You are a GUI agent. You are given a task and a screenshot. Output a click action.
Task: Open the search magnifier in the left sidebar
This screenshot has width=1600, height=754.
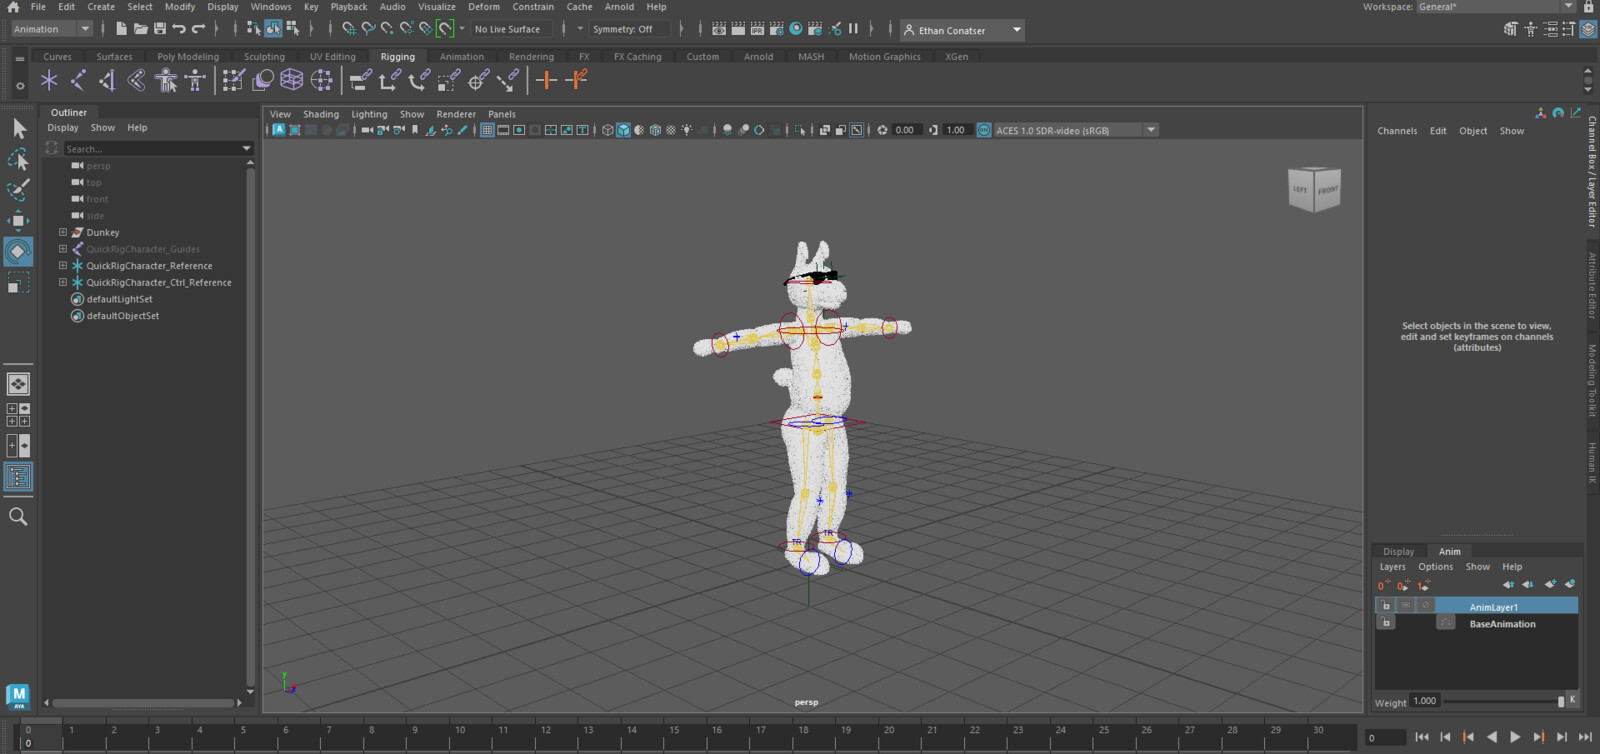pyautogui.click(x=18, y=517)
